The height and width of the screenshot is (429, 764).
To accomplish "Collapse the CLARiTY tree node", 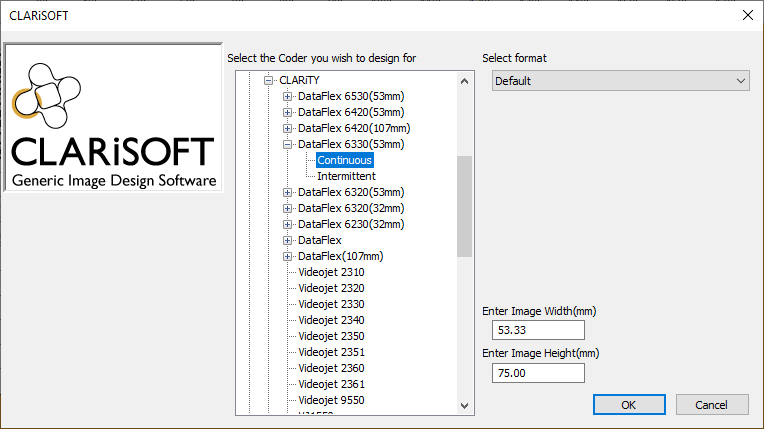I will click(269, 80).
